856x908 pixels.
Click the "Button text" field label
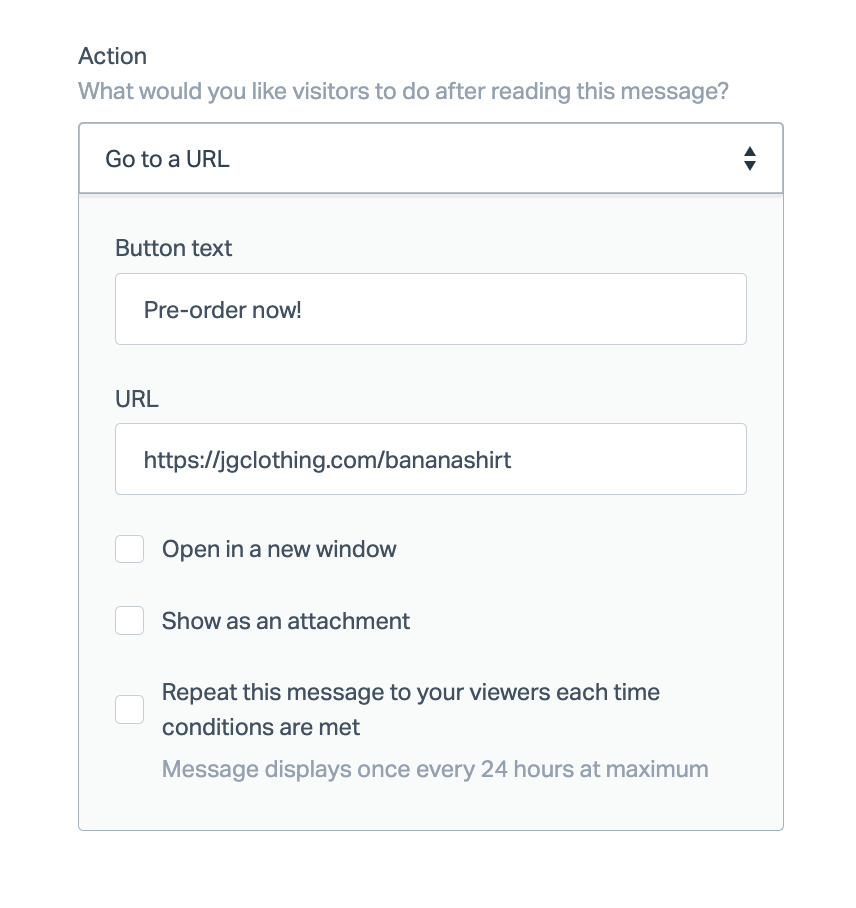173,247
